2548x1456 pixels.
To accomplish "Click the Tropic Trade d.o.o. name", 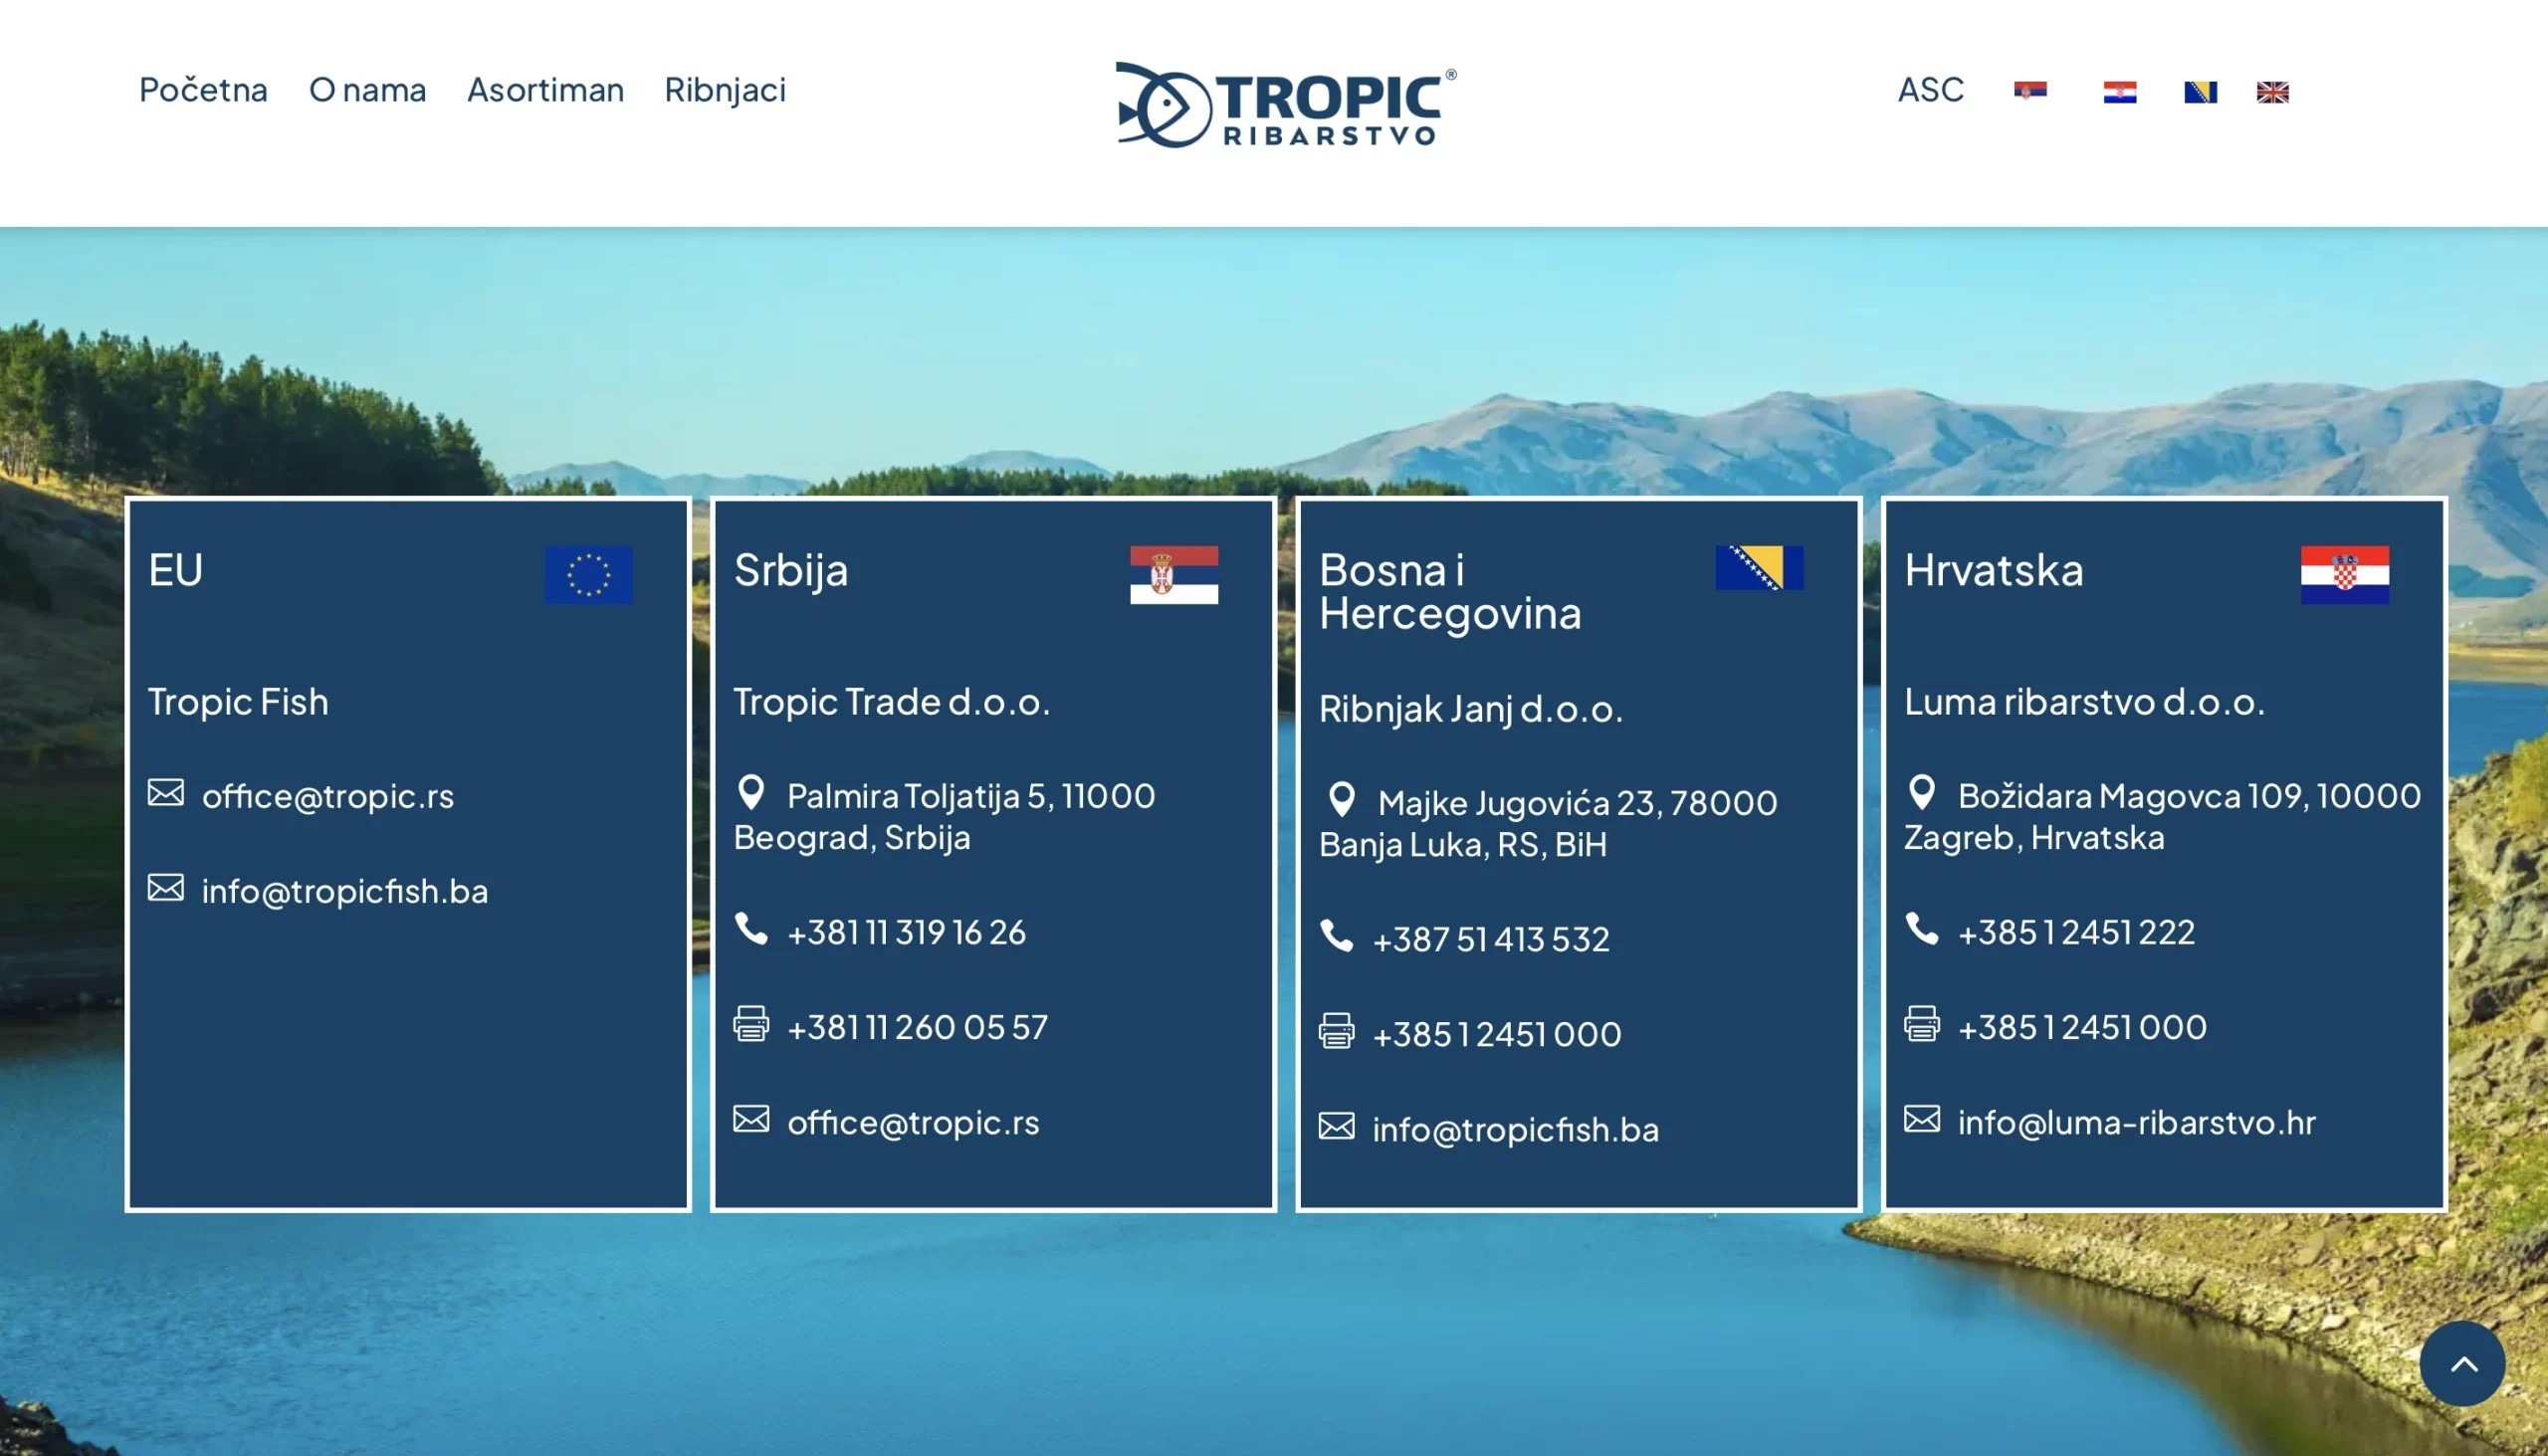I will coord(892,702).
